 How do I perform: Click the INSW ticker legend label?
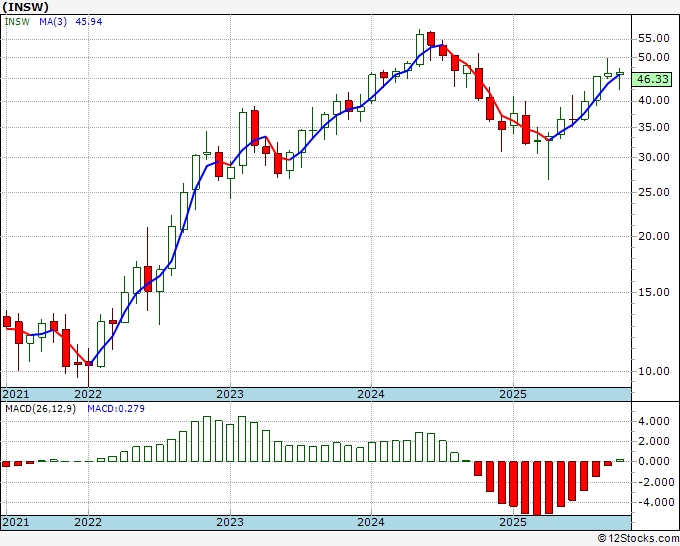click(17, 21)
